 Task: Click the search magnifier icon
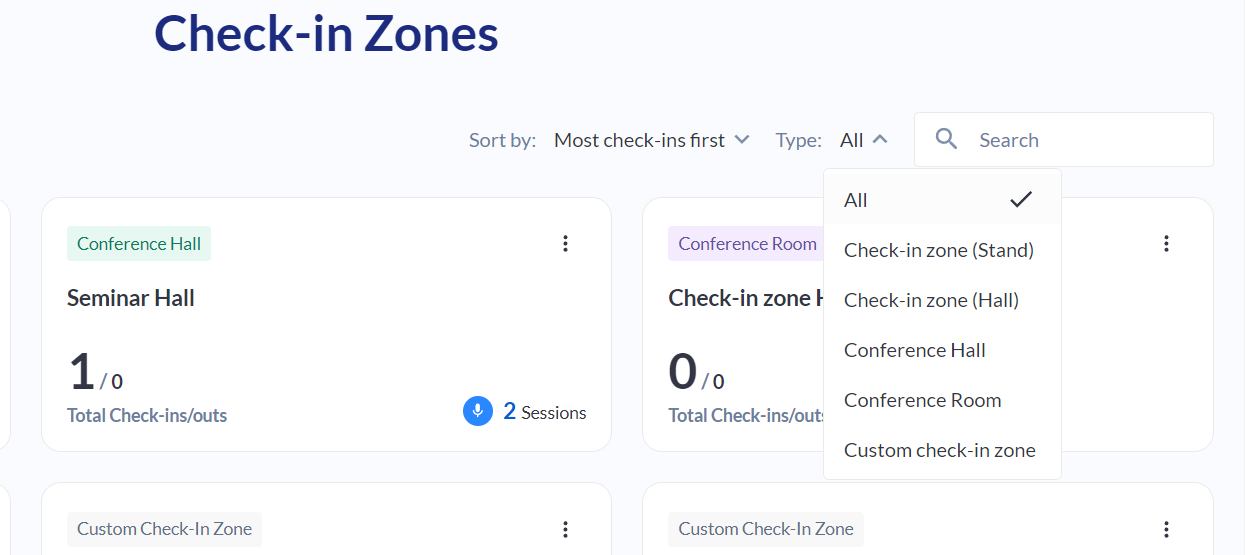point(946,139)
